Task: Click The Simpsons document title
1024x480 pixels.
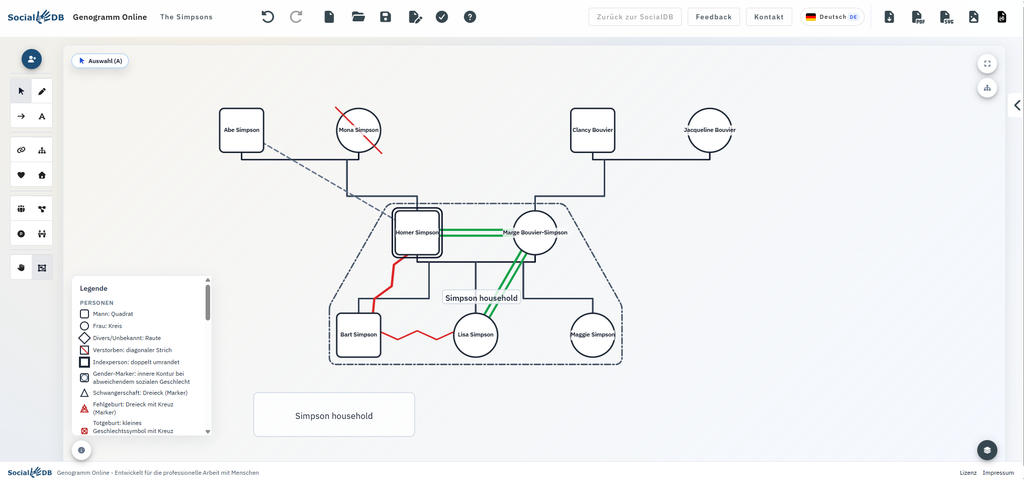Action: 186,17
